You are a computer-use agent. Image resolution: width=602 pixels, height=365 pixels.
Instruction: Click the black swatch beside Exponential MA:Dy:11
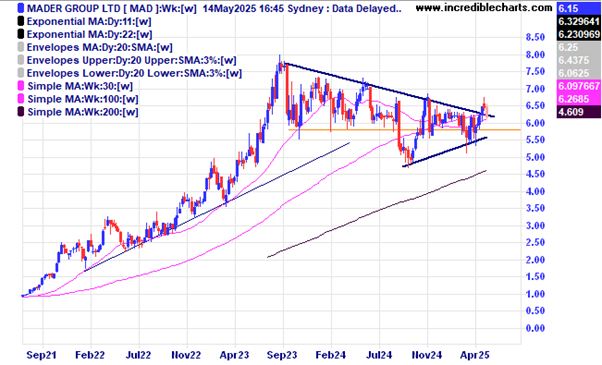pyautogui.click(x=21, y=21)
